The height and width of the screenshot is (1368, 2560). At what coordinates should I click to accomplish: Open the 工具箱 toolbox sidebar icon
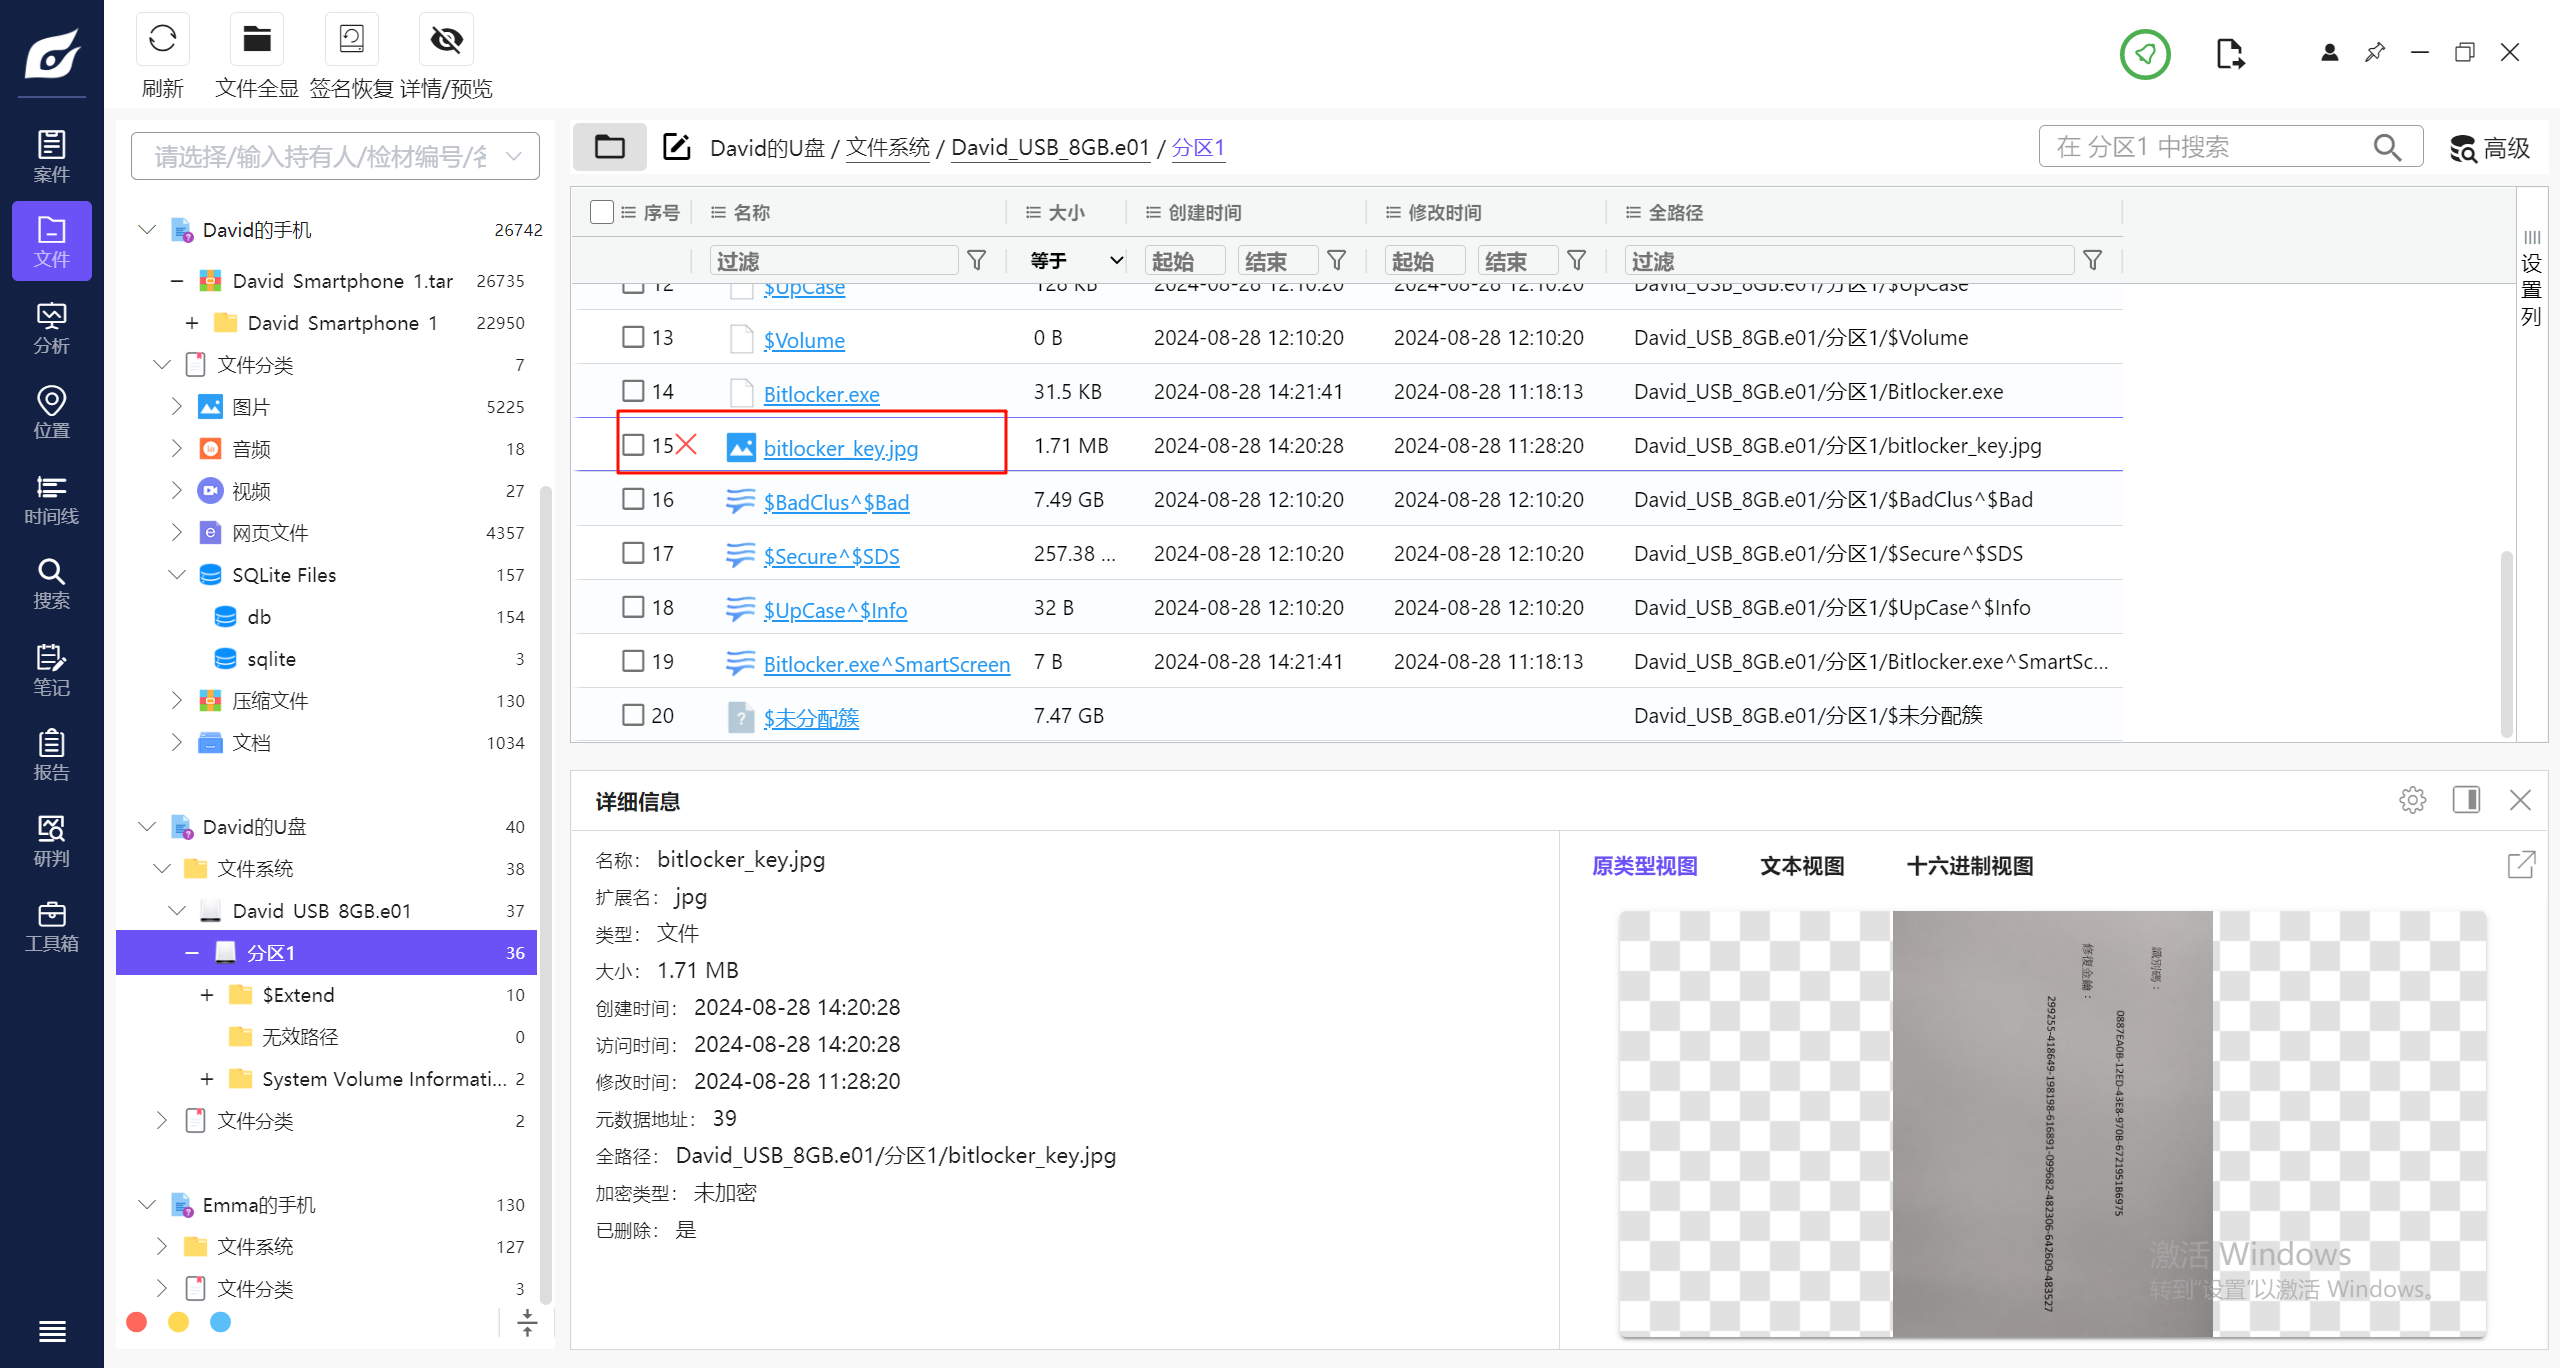coord(51,927)
